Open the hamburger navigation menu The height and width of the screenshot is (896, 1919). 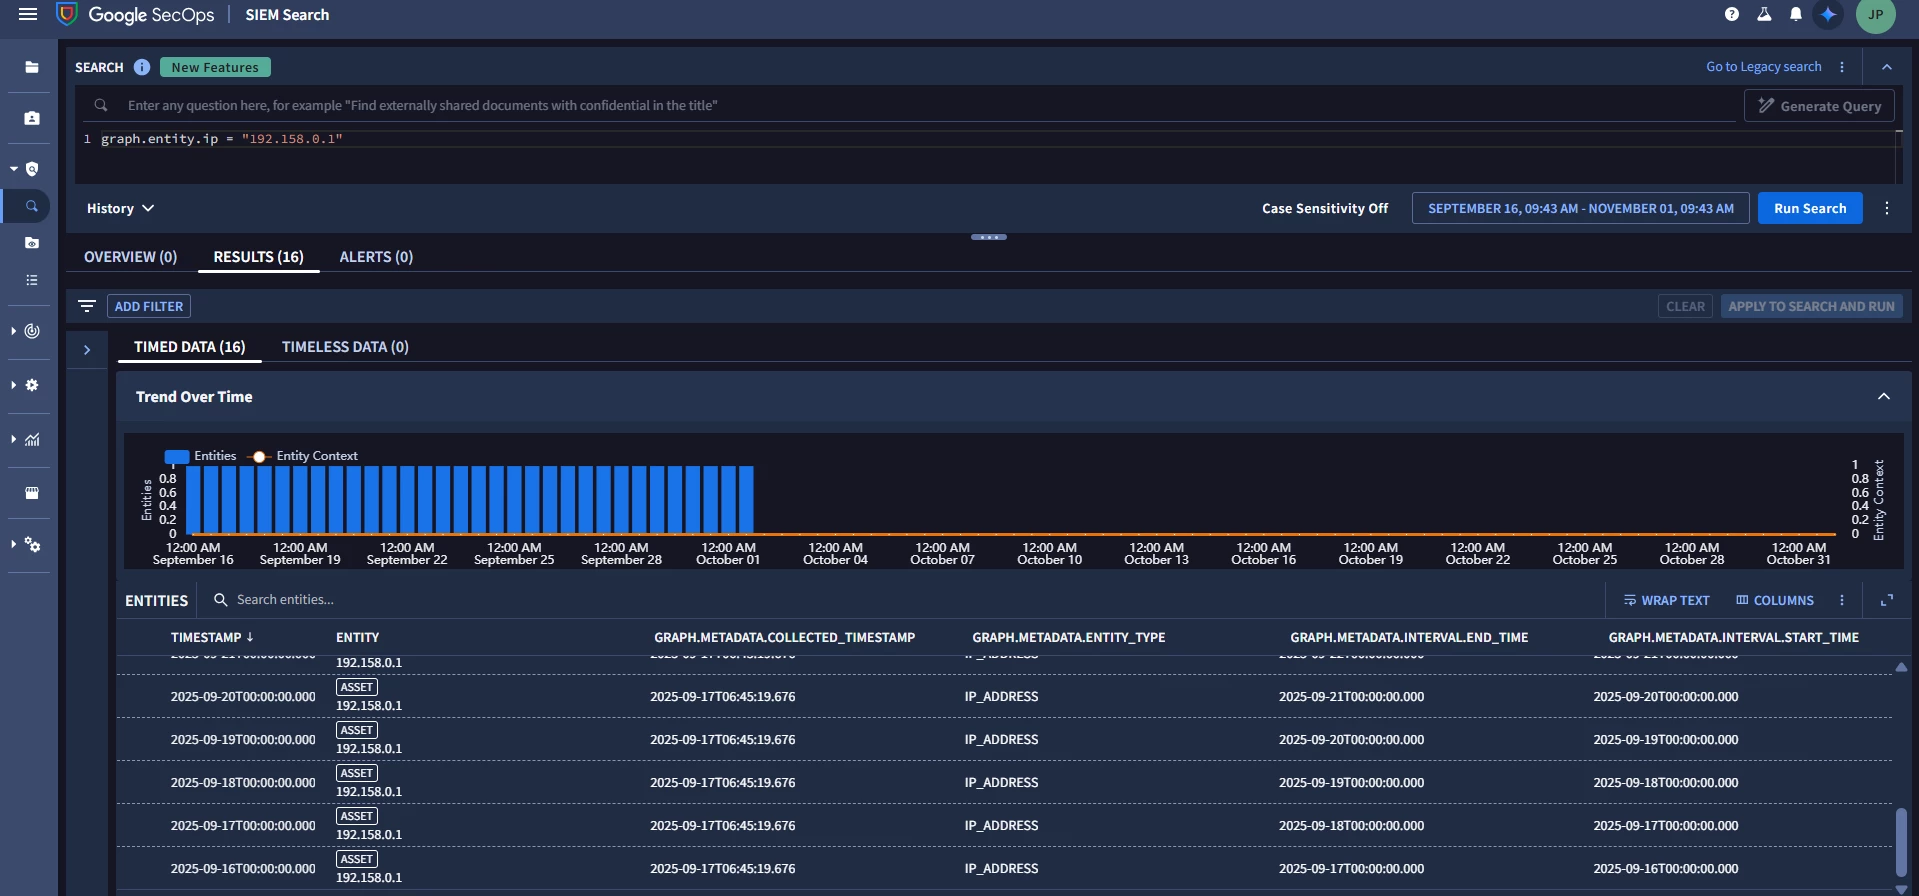(x=28, y=14)
